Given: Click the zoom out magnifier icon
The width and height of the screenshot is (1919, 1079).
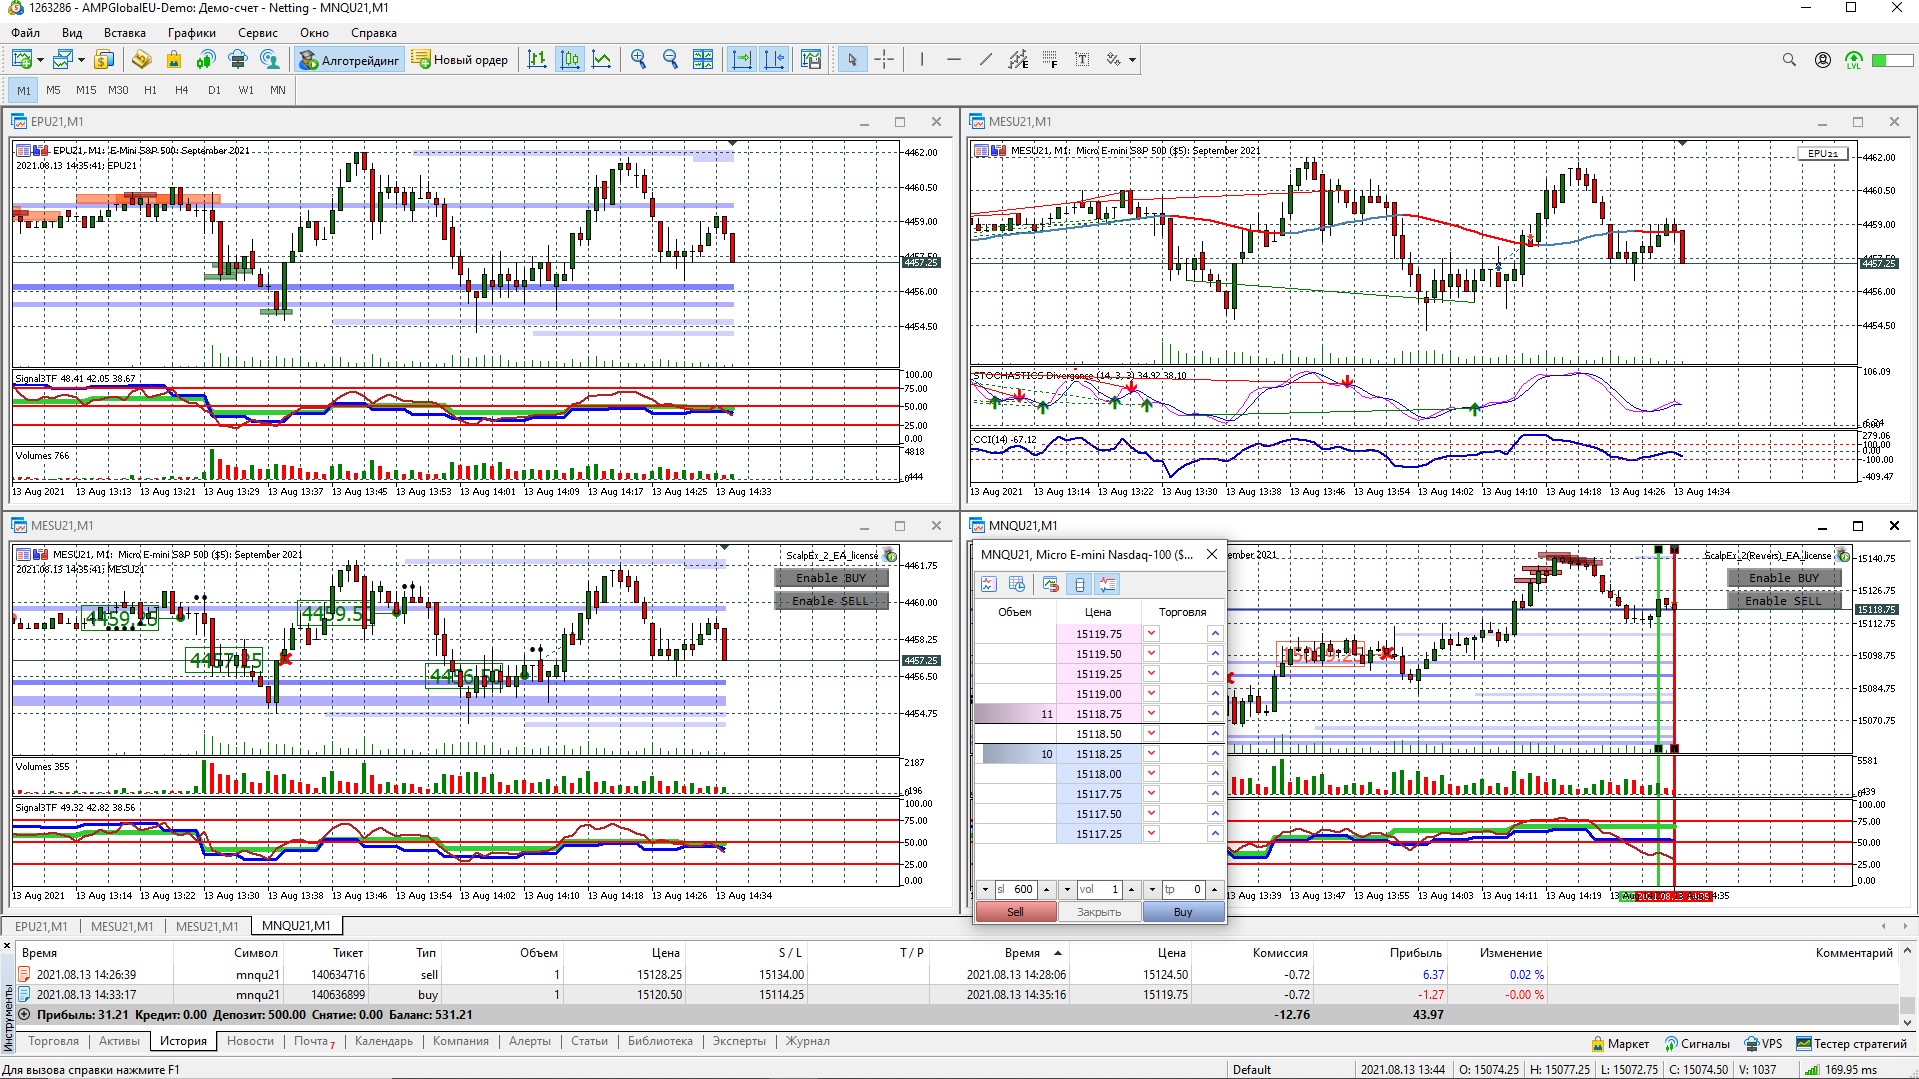Looking at the screenshot, I should point(670,60).
